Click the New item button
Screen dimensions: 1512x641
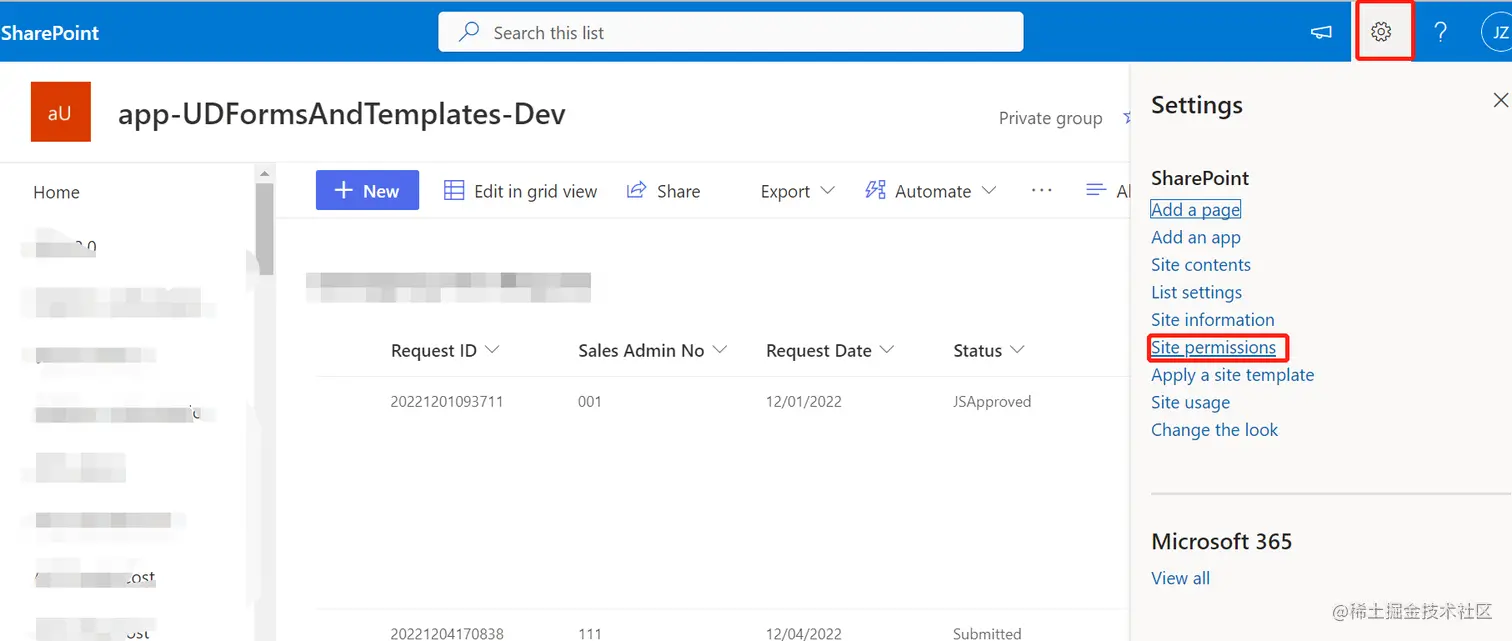[367, 191]
